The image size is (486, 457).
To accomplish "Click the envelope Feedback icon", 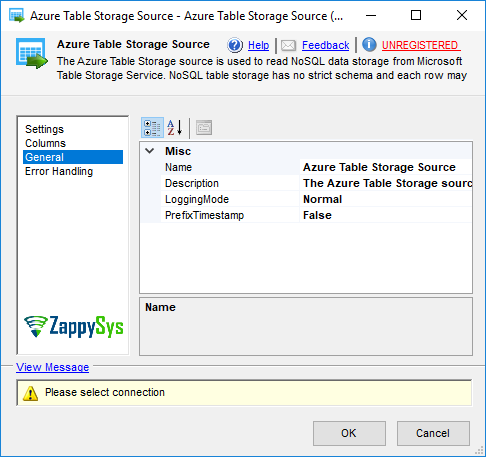I will tap(288, 45).
